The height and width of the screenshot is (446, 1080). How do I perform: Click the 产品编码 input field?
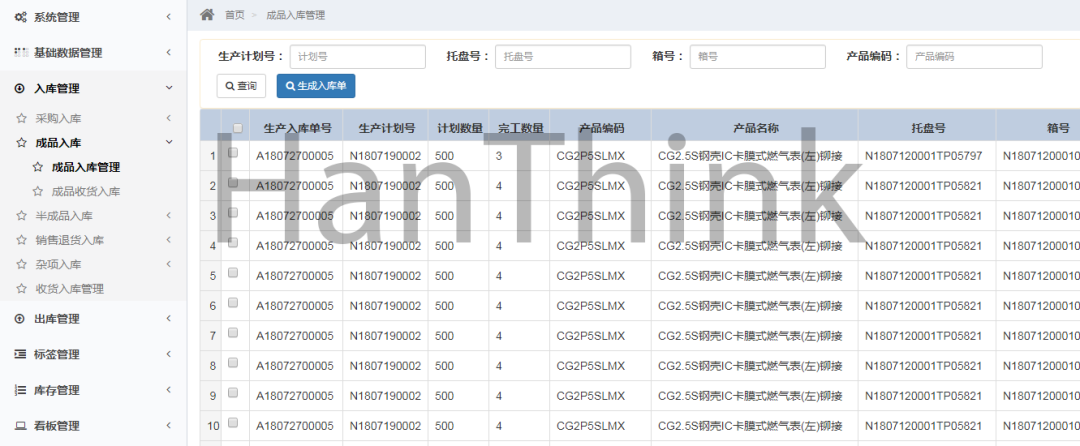[973, 57]
